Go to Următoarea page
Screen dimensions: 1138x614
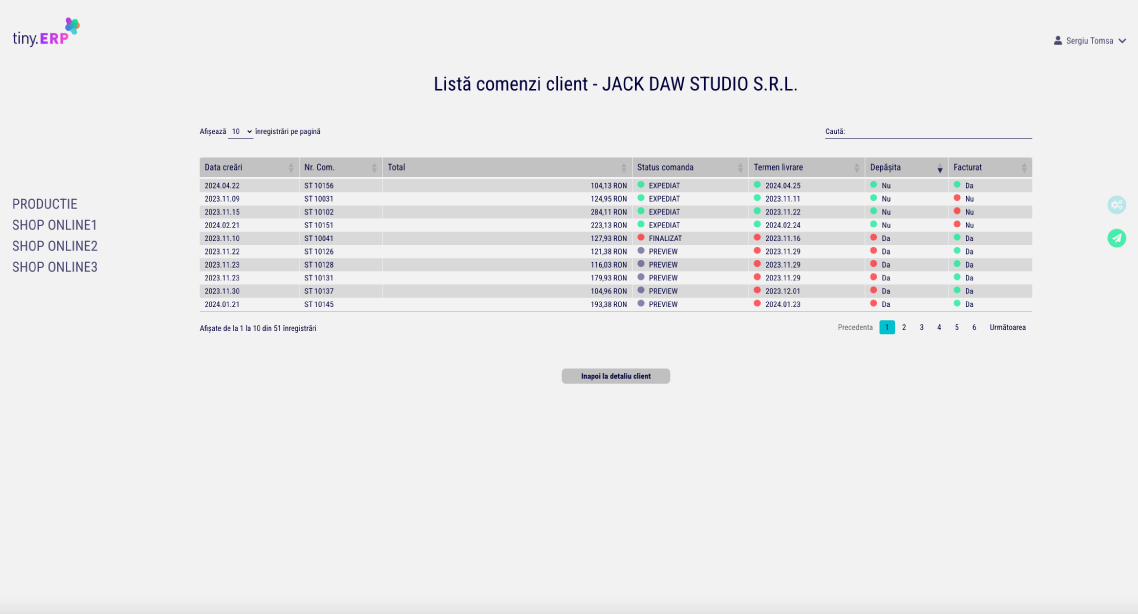click(1007, 327)
